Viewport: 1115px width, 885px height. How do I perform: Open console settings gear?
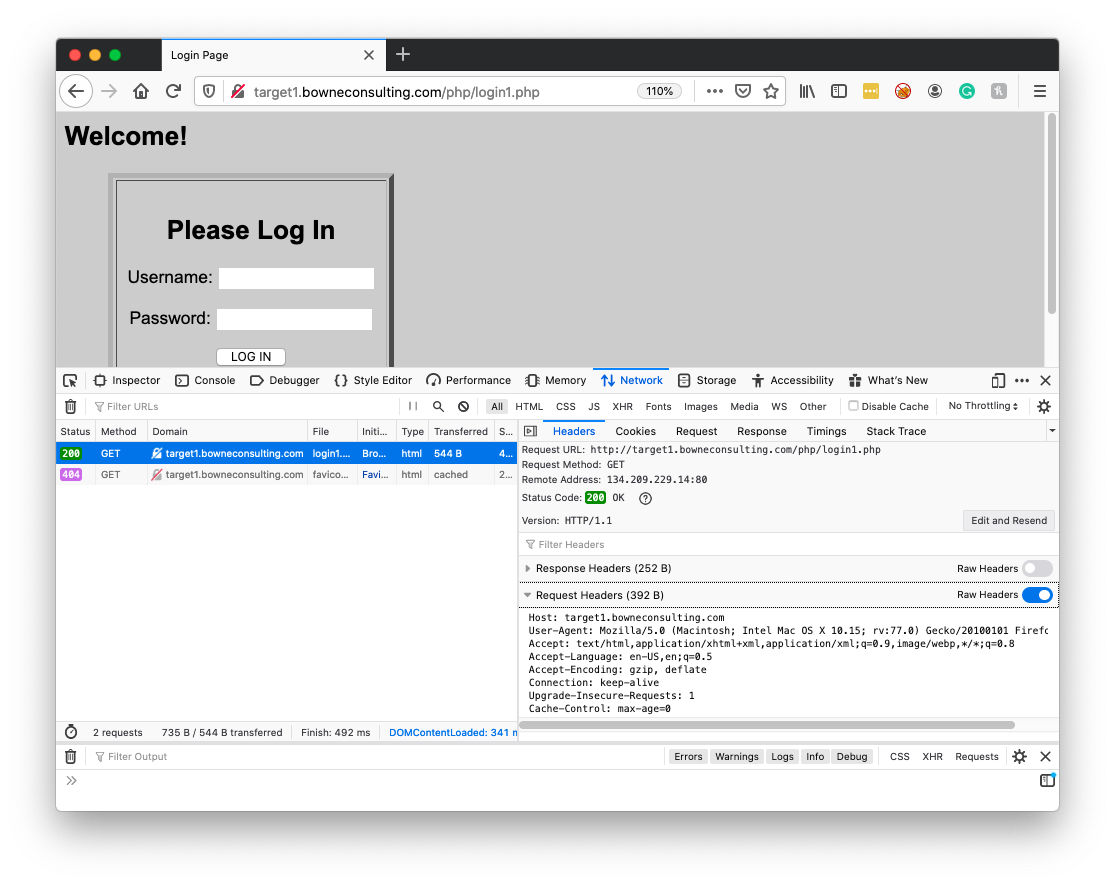click(x=1020, y=756)
